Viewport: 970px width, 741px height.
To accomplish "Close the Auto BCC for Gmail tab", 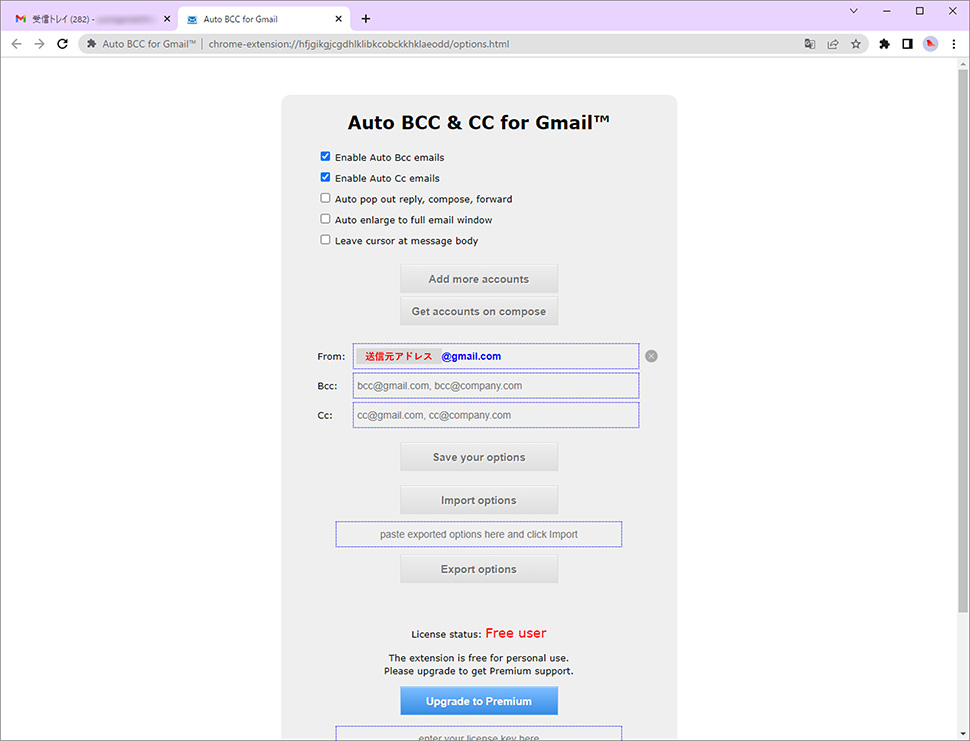I will click(338, 19).
